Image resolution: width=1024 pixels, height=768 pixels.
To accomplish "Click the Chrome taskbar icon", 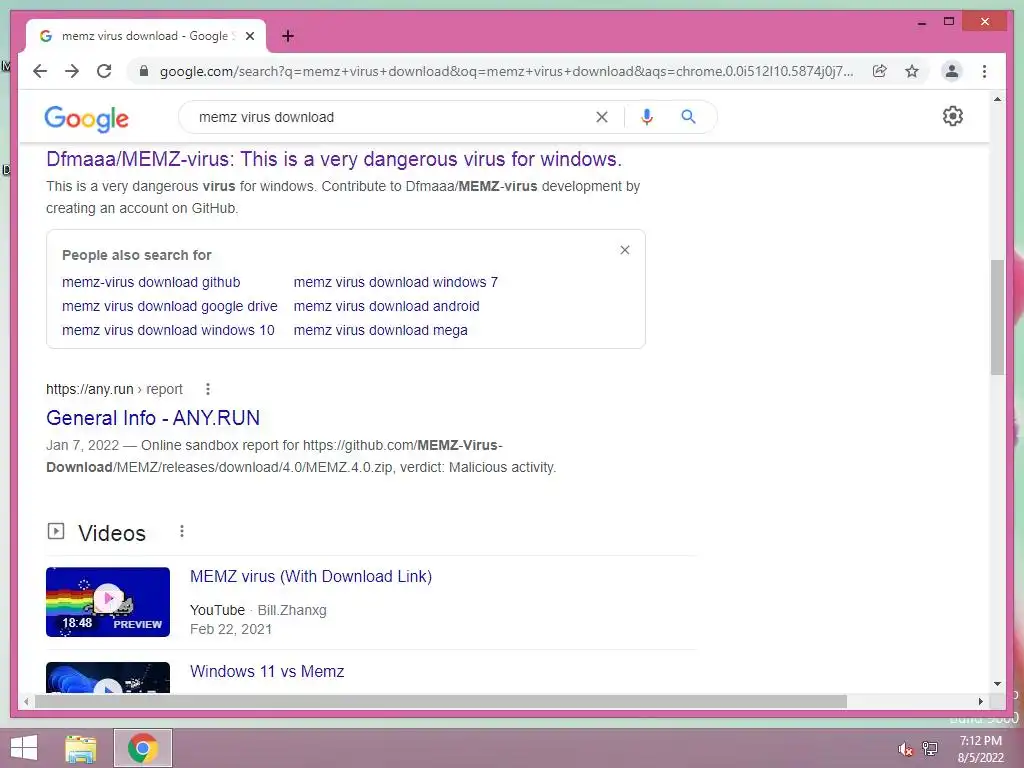I will pyautogui.click(x=143, y=748).
